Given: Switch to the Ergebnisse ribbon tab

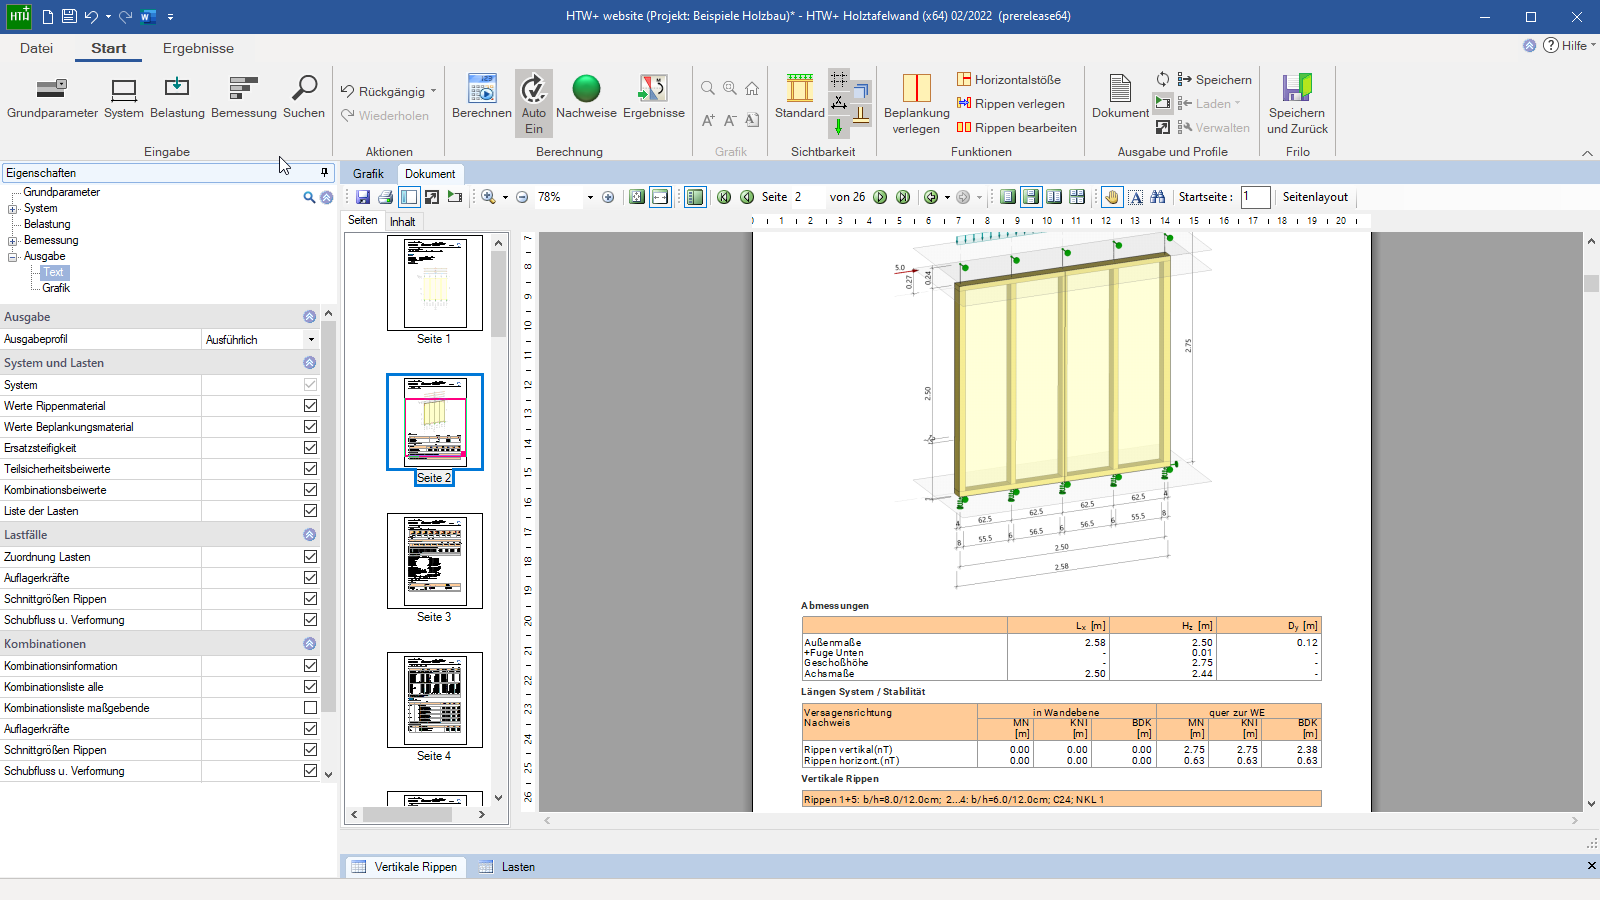Looking at the screenshot, I should point(198,48).
